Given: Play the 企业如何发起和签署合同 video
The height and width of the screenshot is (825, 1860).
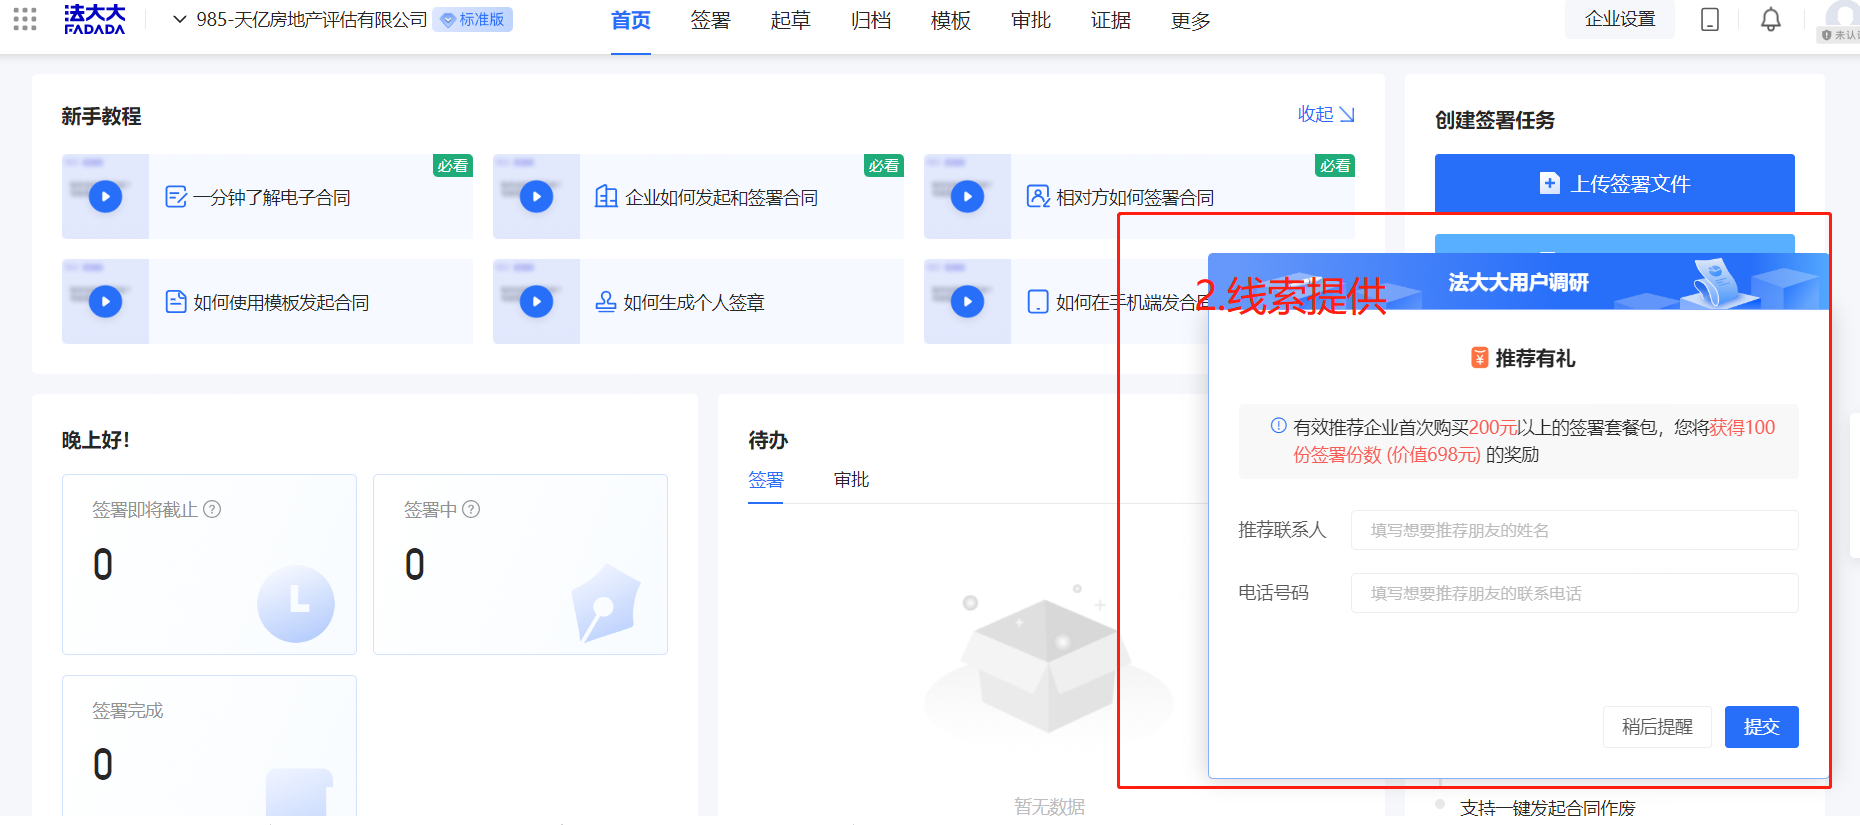Looking at the screenshot, I should (x=537, y=196).
